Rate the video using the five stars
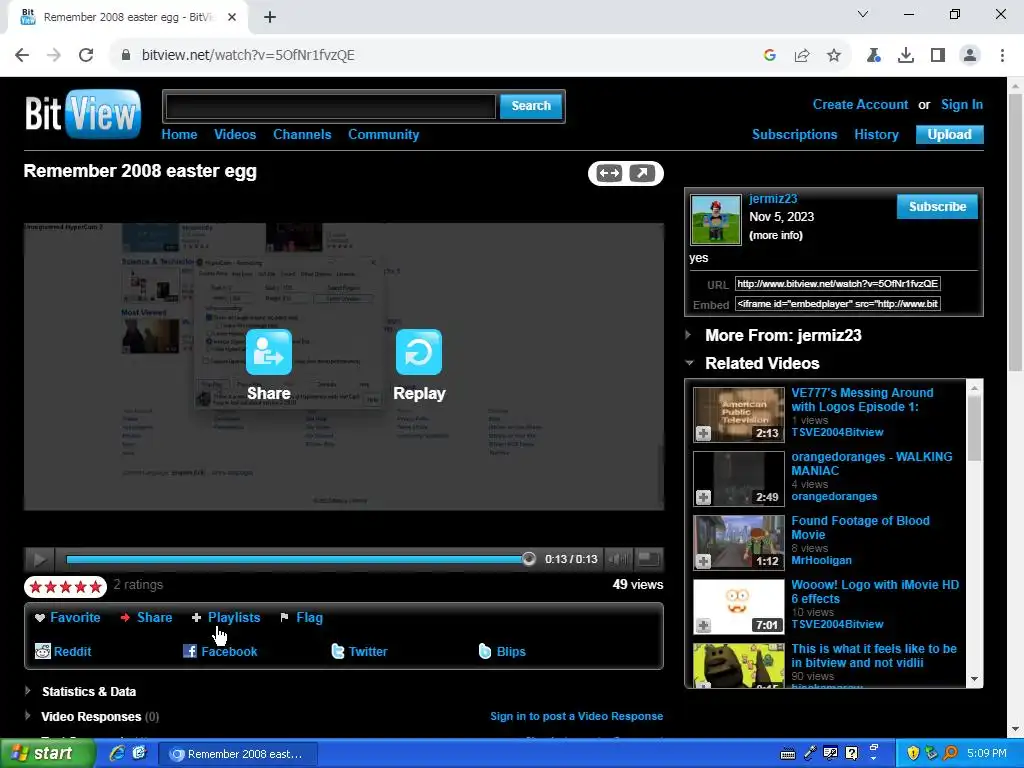The image size is (1024, 768). (x=65, y=587)
